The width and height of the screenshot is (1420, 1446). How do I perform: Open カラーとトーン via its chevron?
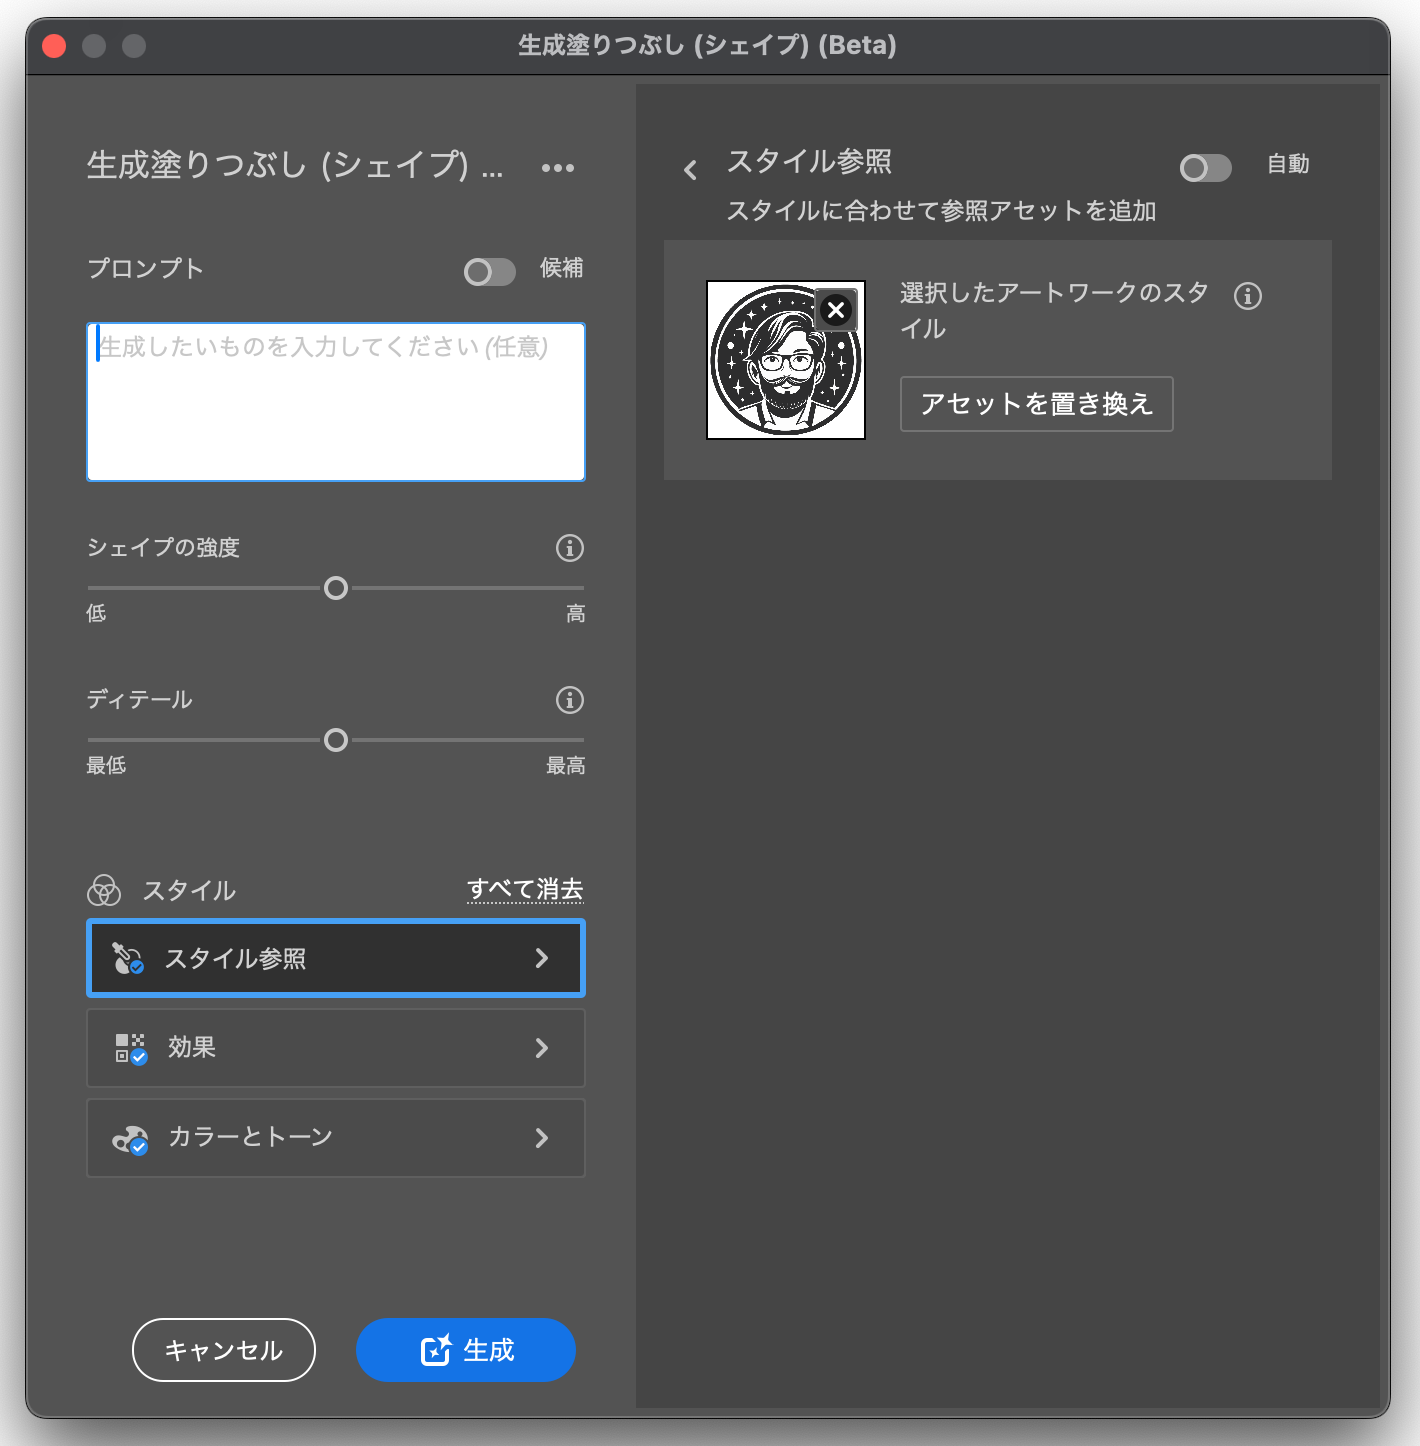pyautogui.click(x=542, y=1138)
